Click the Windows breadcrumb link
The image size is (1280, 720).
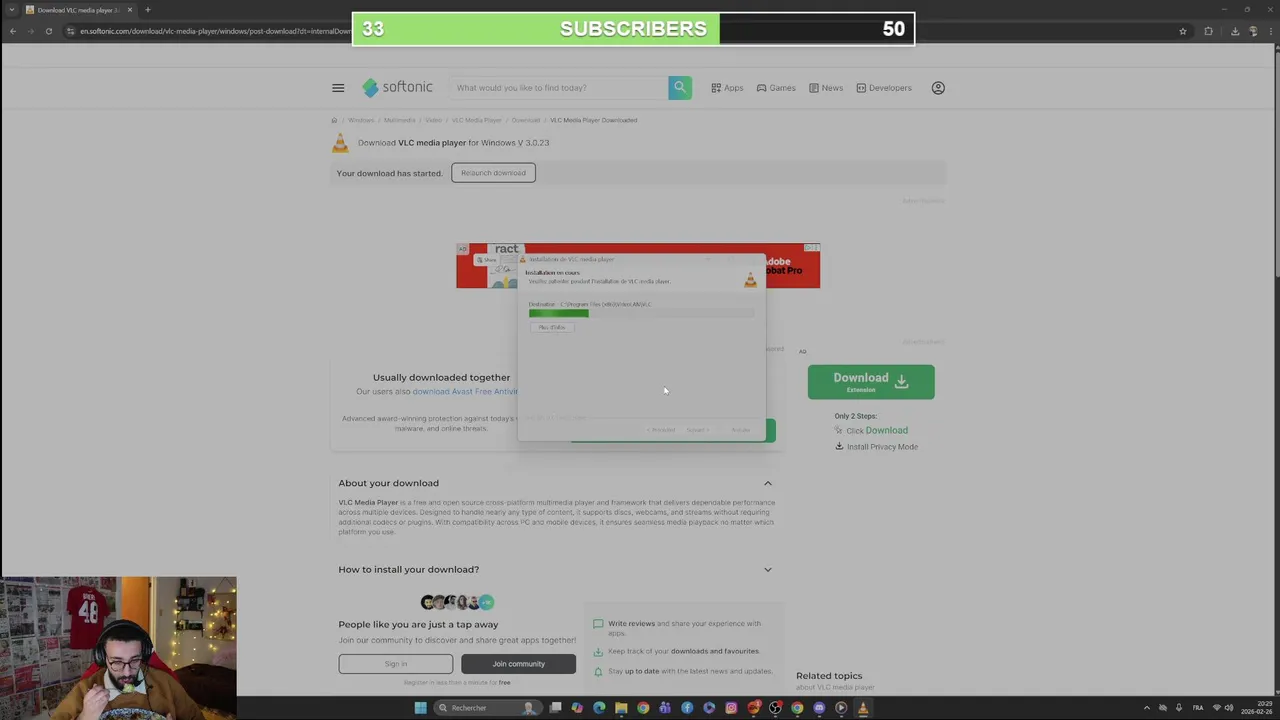click(361, 120)
